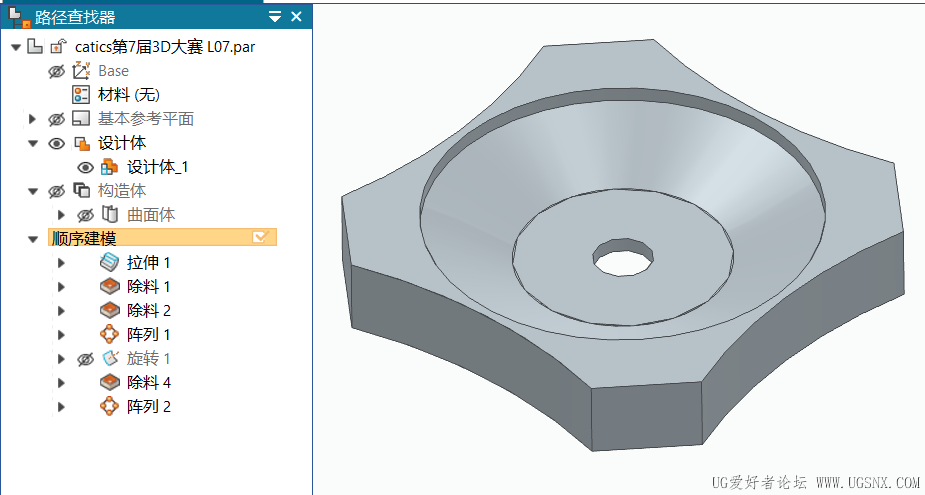Click the 基本参考平面 reference plane icon
This screenshot has width=925, height=495.
(81, 119)
